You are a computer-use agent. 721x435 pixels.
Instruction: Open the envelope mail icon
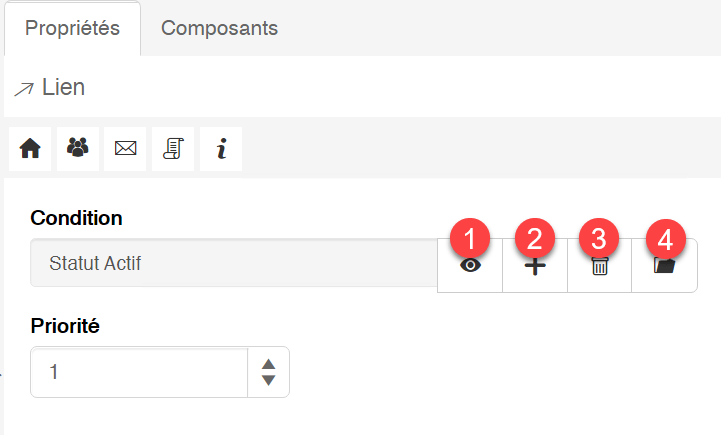[125, 149]
